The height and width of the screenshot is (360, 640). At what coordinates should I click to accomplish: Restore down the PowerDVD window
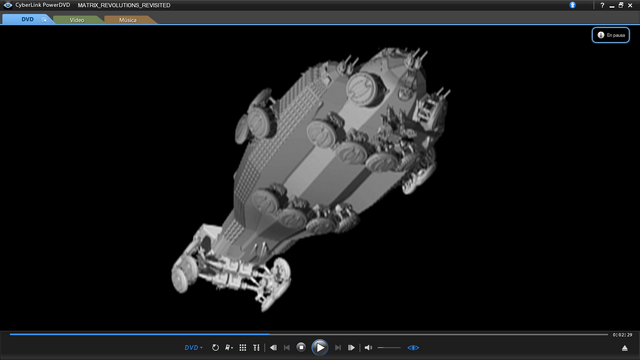point(621,5)
